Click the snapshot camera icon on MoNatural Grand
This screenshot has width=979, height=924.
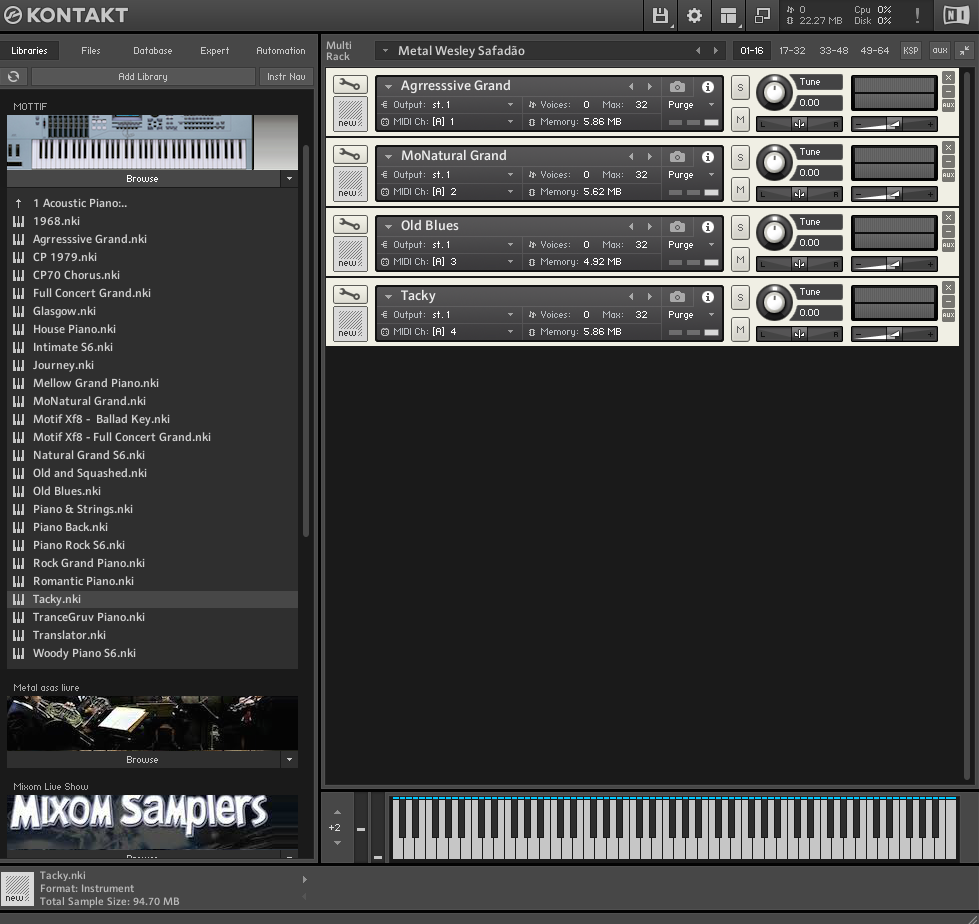coord(677,157)
